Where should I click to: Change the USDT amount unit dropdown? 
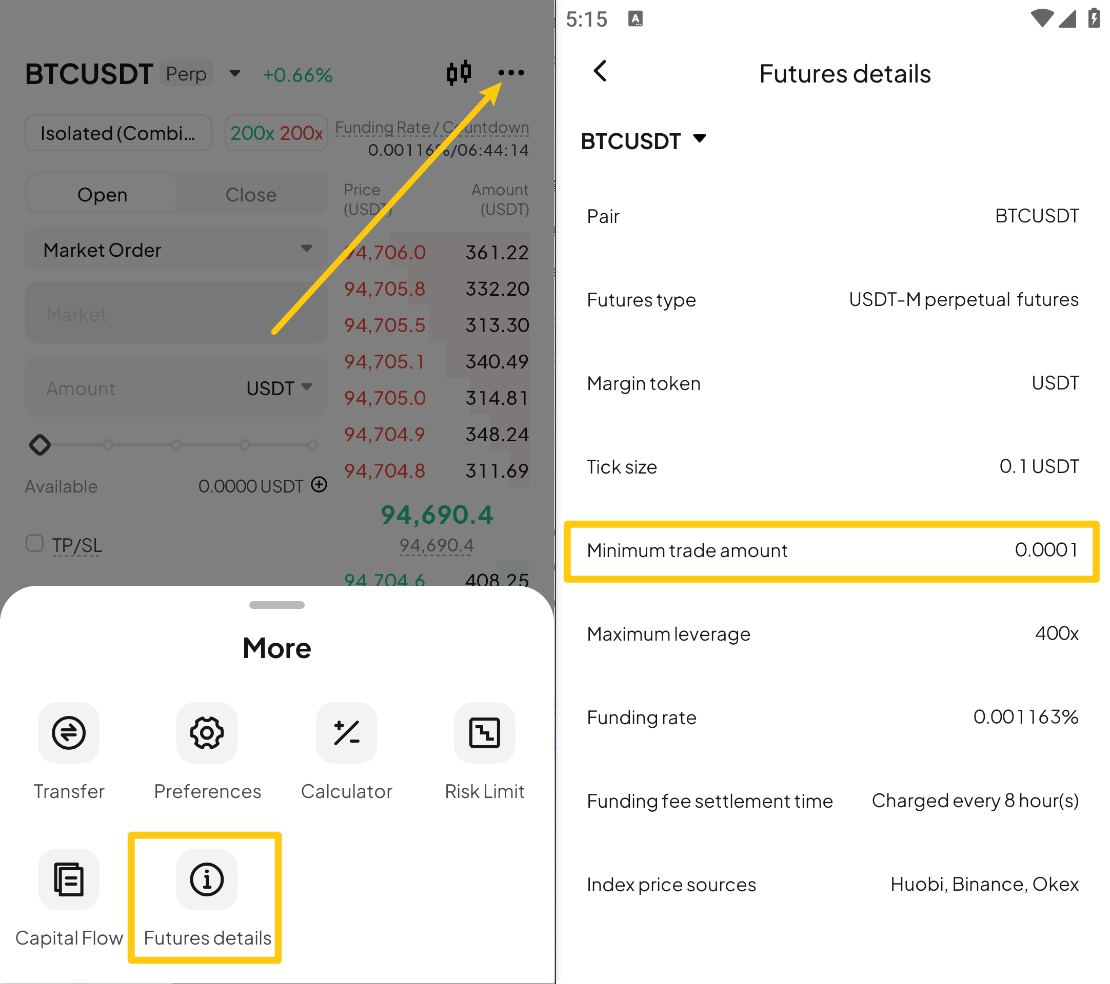(x=279, y=387)
